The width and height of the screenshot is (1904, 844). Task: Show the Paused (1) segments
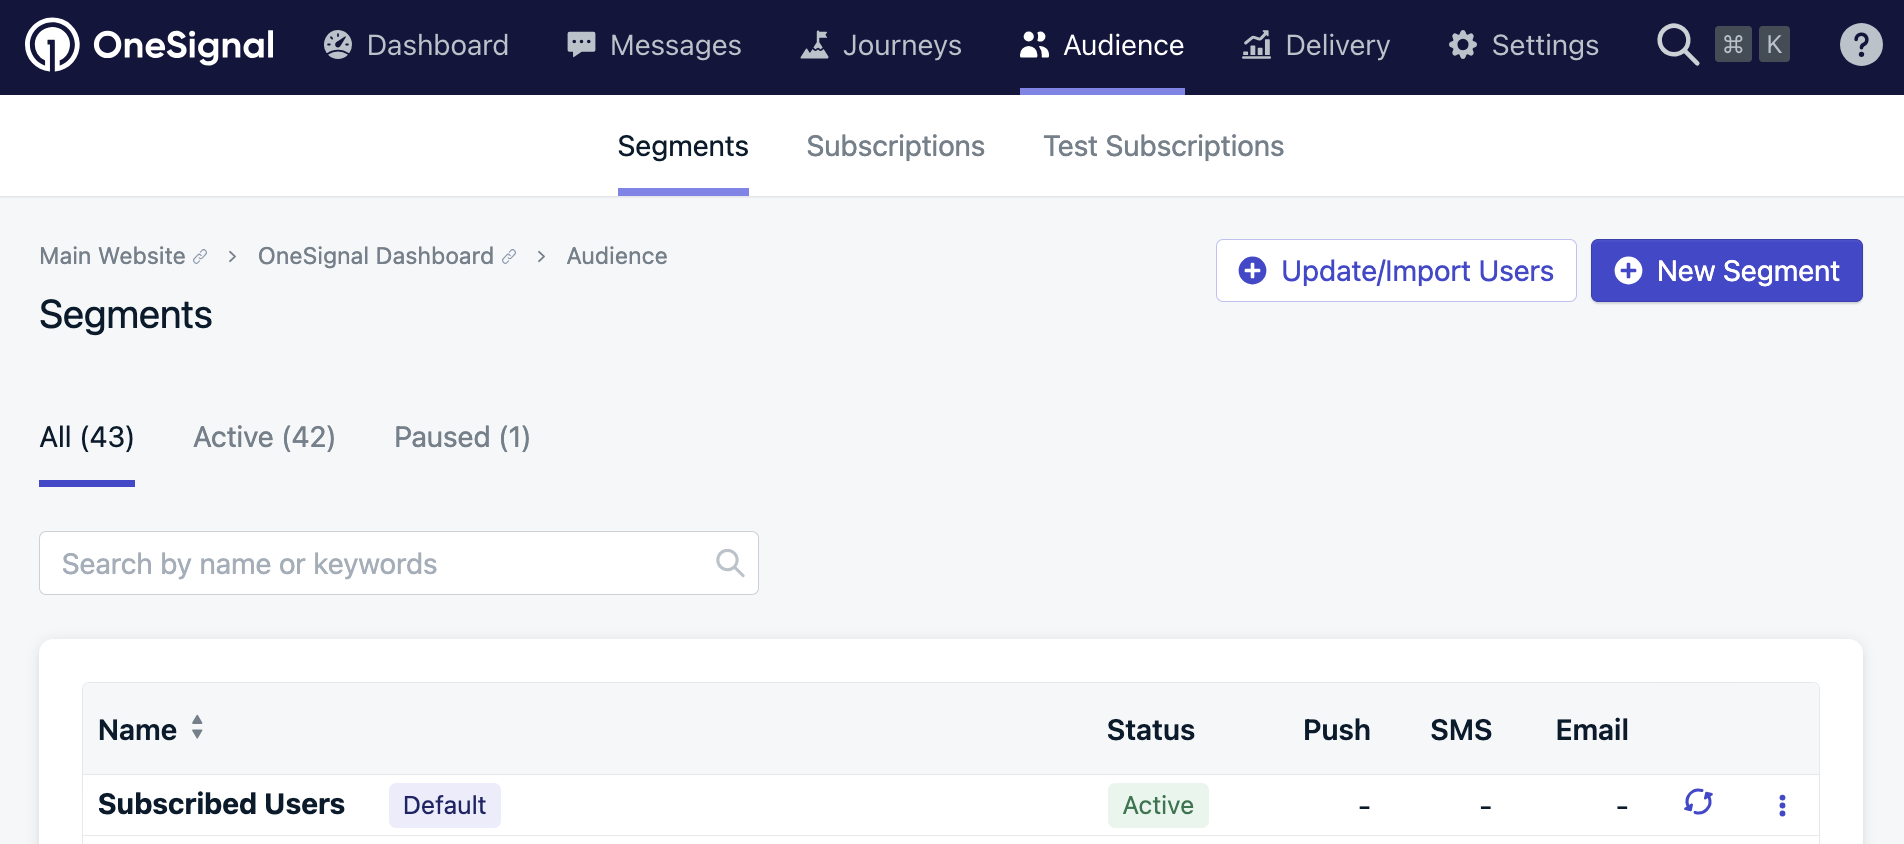click(x=462, y=437)
